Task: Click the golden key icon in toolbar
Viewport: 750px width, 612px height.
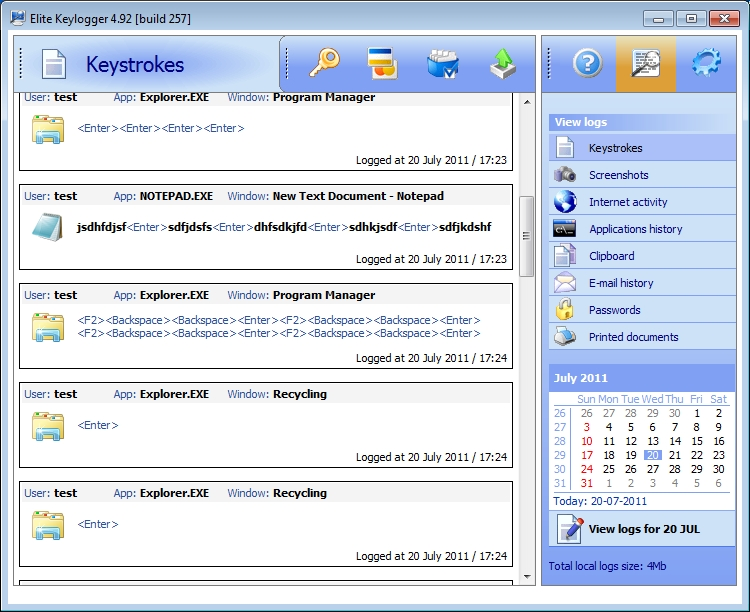Action: [x=323, y=63]
